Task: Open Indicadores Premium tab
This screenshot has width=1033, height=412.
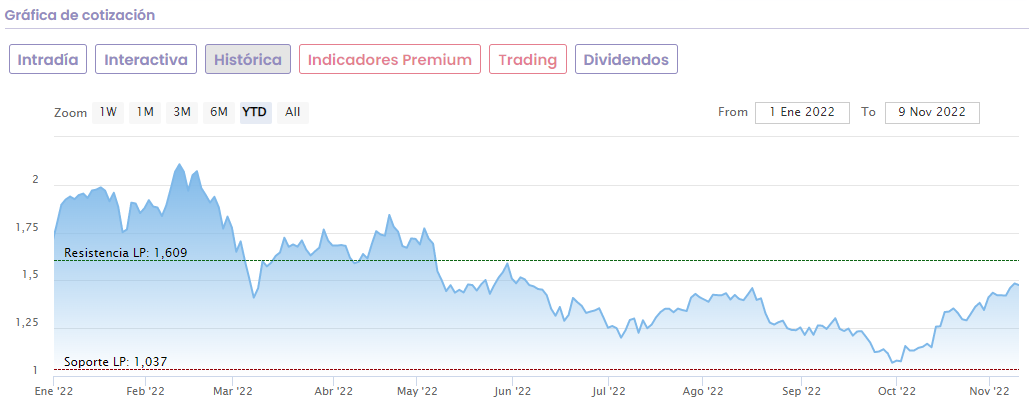Action: pyautogui.click(x=390, y=59)
